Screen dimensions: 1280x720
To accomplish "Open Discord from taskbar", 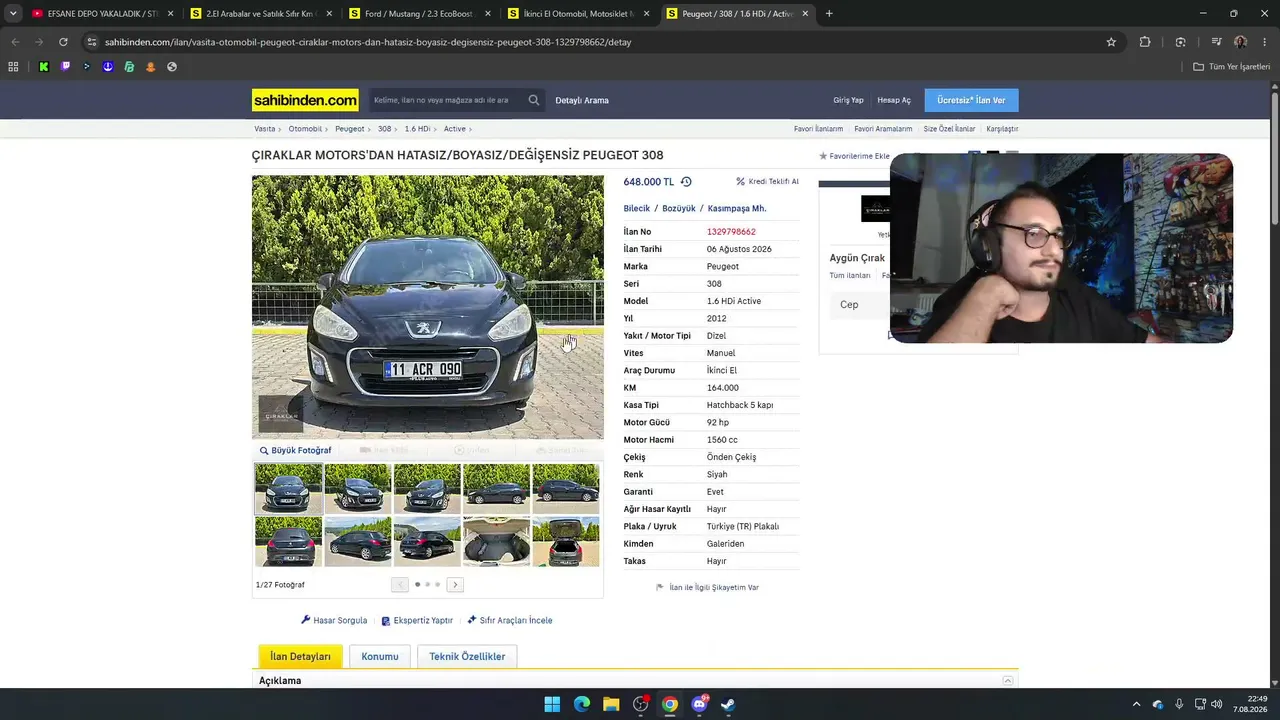I will (x=699, y=704).
